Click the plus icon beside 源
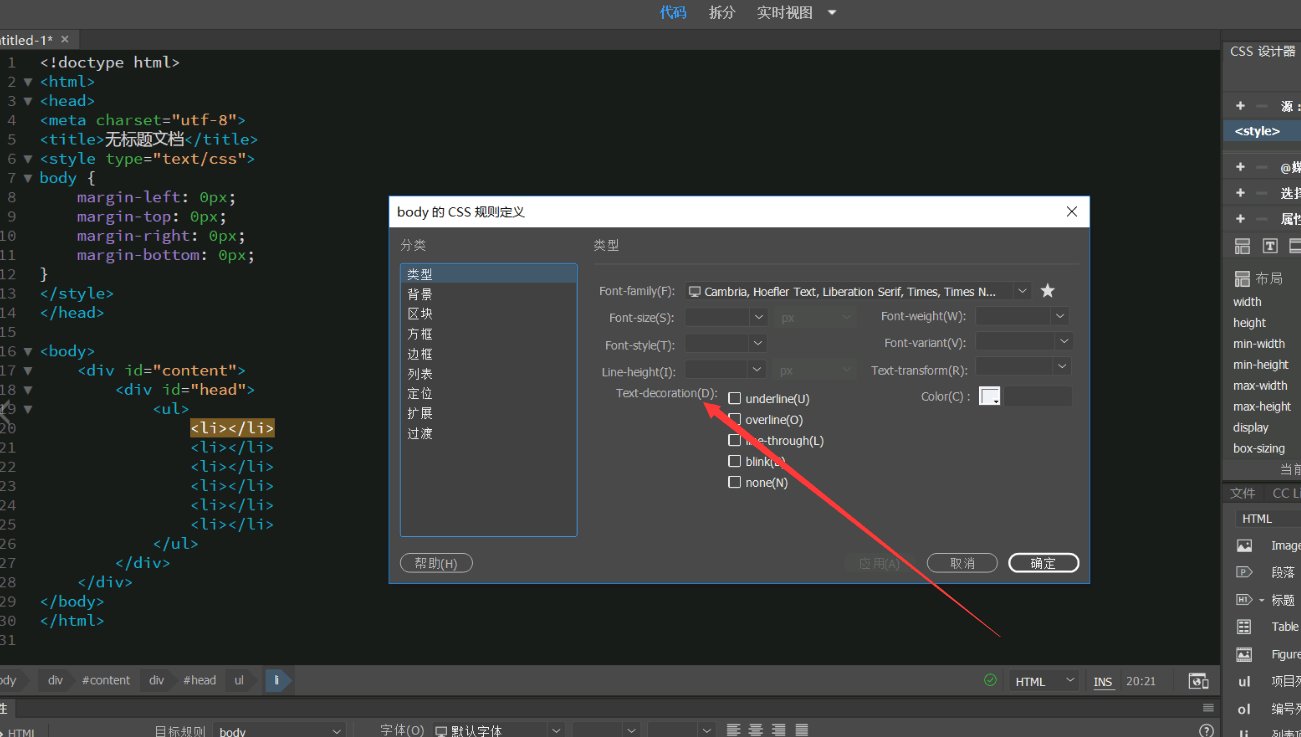Screen dimensions: 1301x737 point(1240,106)
